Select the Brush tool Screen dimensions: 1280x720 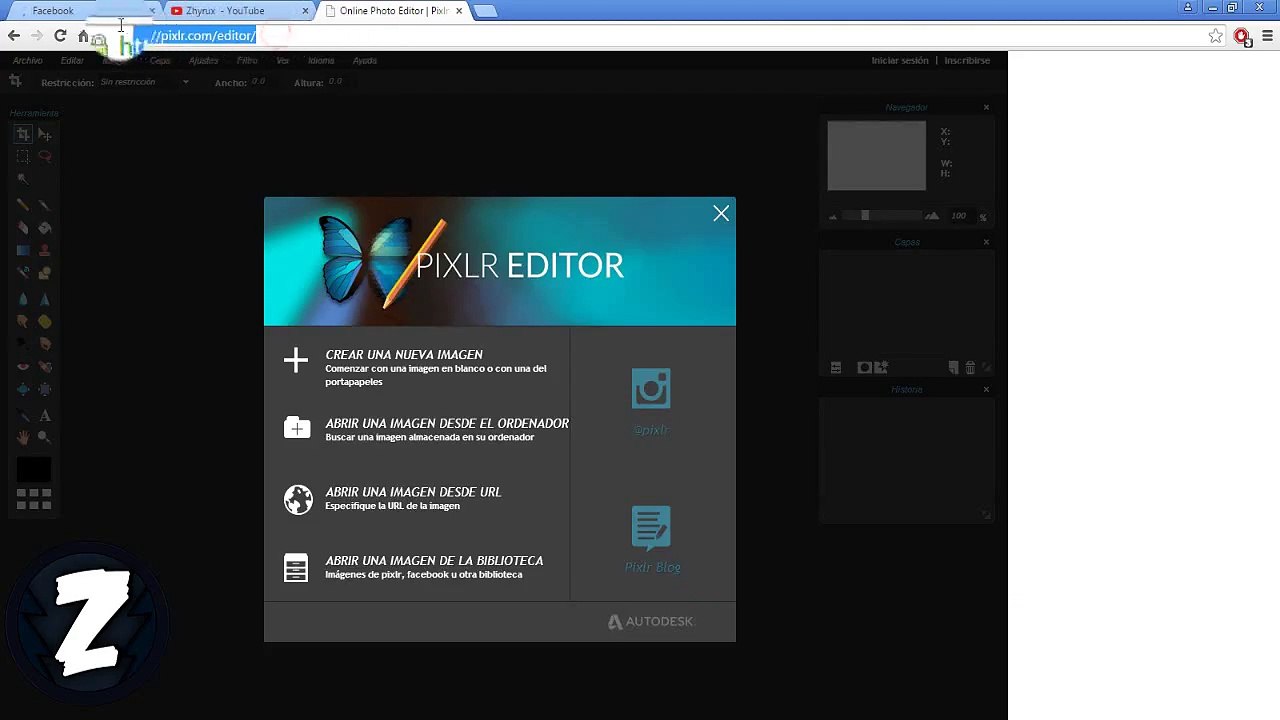click(x=45, y=205)
